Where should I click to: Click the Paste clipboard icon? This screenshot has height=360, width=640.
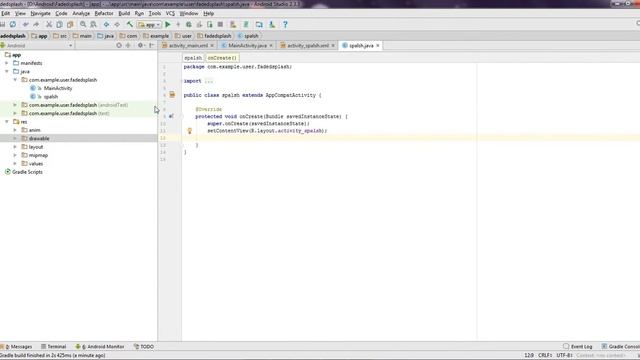[70, 24]
